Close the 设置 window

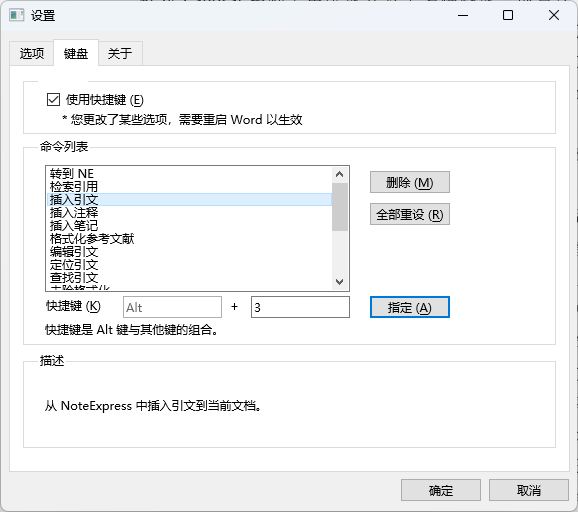coord(554,15)
